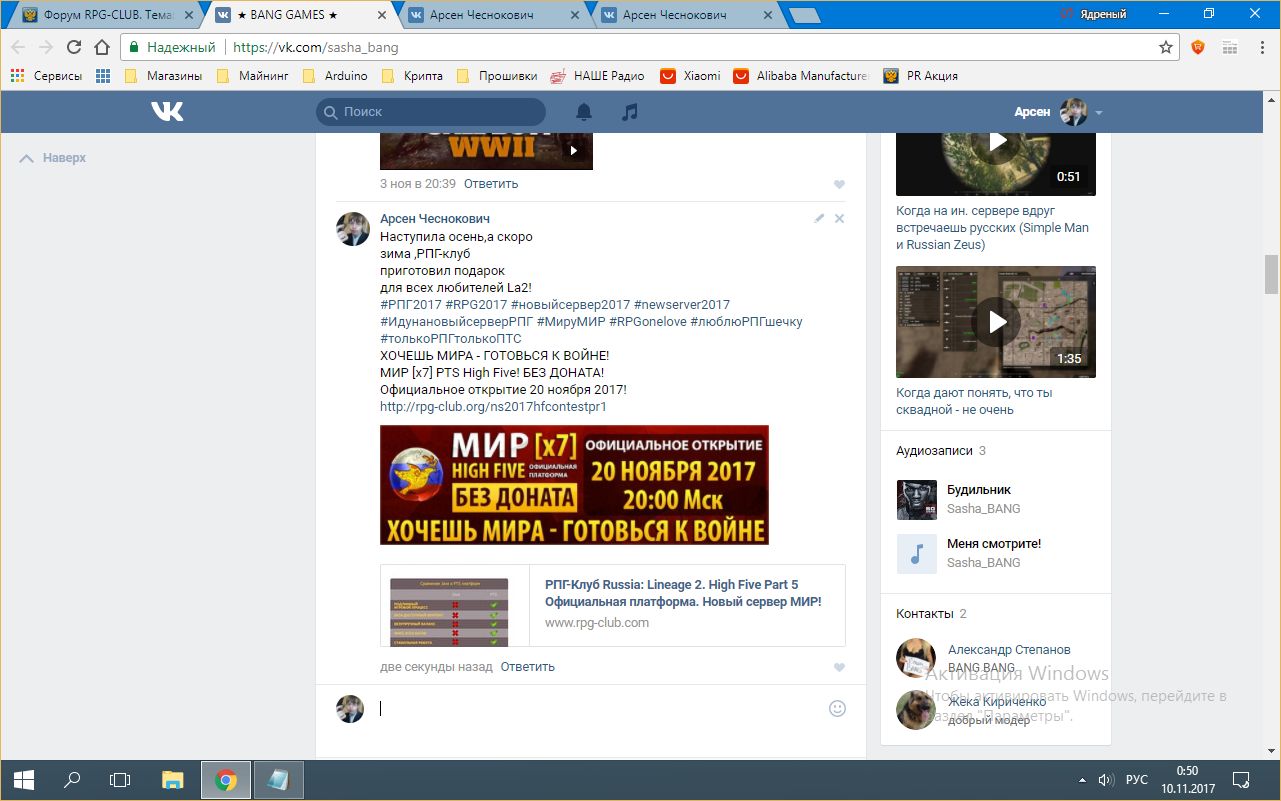Open Крипта bookmarks folder

(412, 76)
